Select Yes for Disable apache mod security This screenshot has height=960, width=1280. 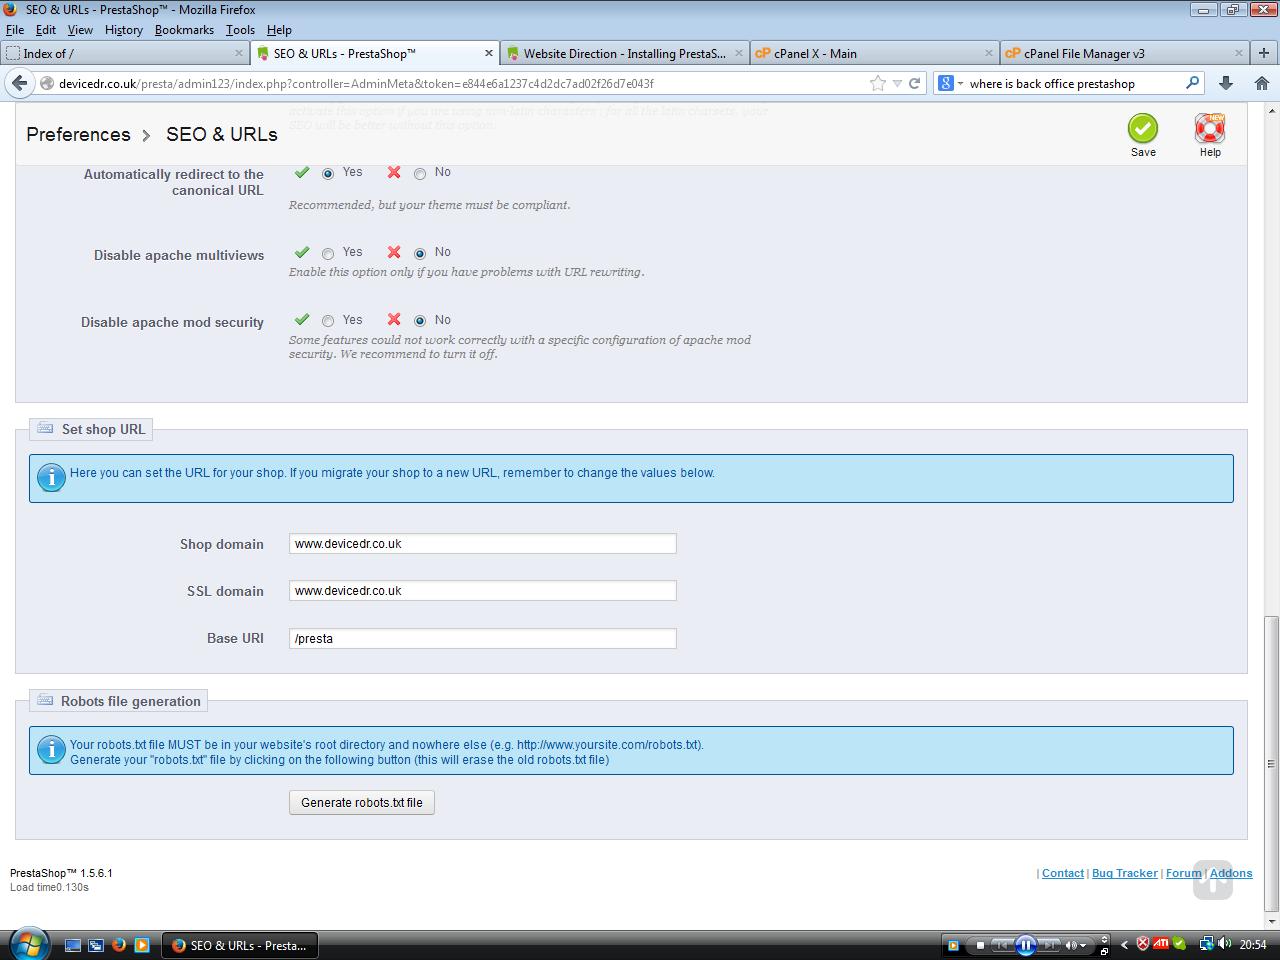(328, 321)
